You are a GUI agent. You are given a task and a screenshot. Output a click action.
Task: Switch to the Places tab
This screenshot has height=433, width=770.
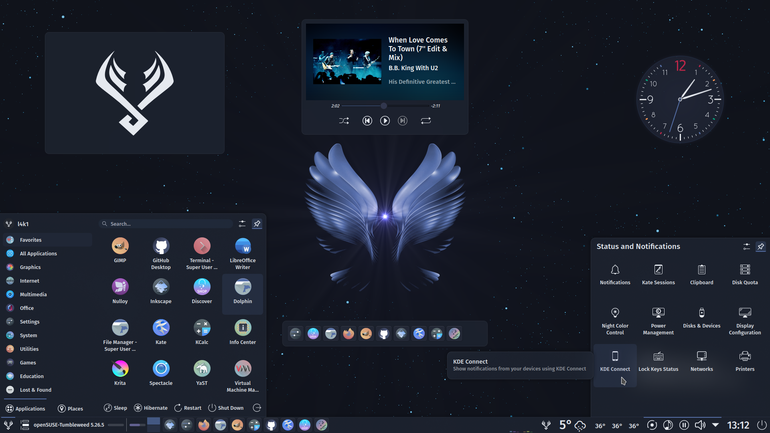[70, 408]
